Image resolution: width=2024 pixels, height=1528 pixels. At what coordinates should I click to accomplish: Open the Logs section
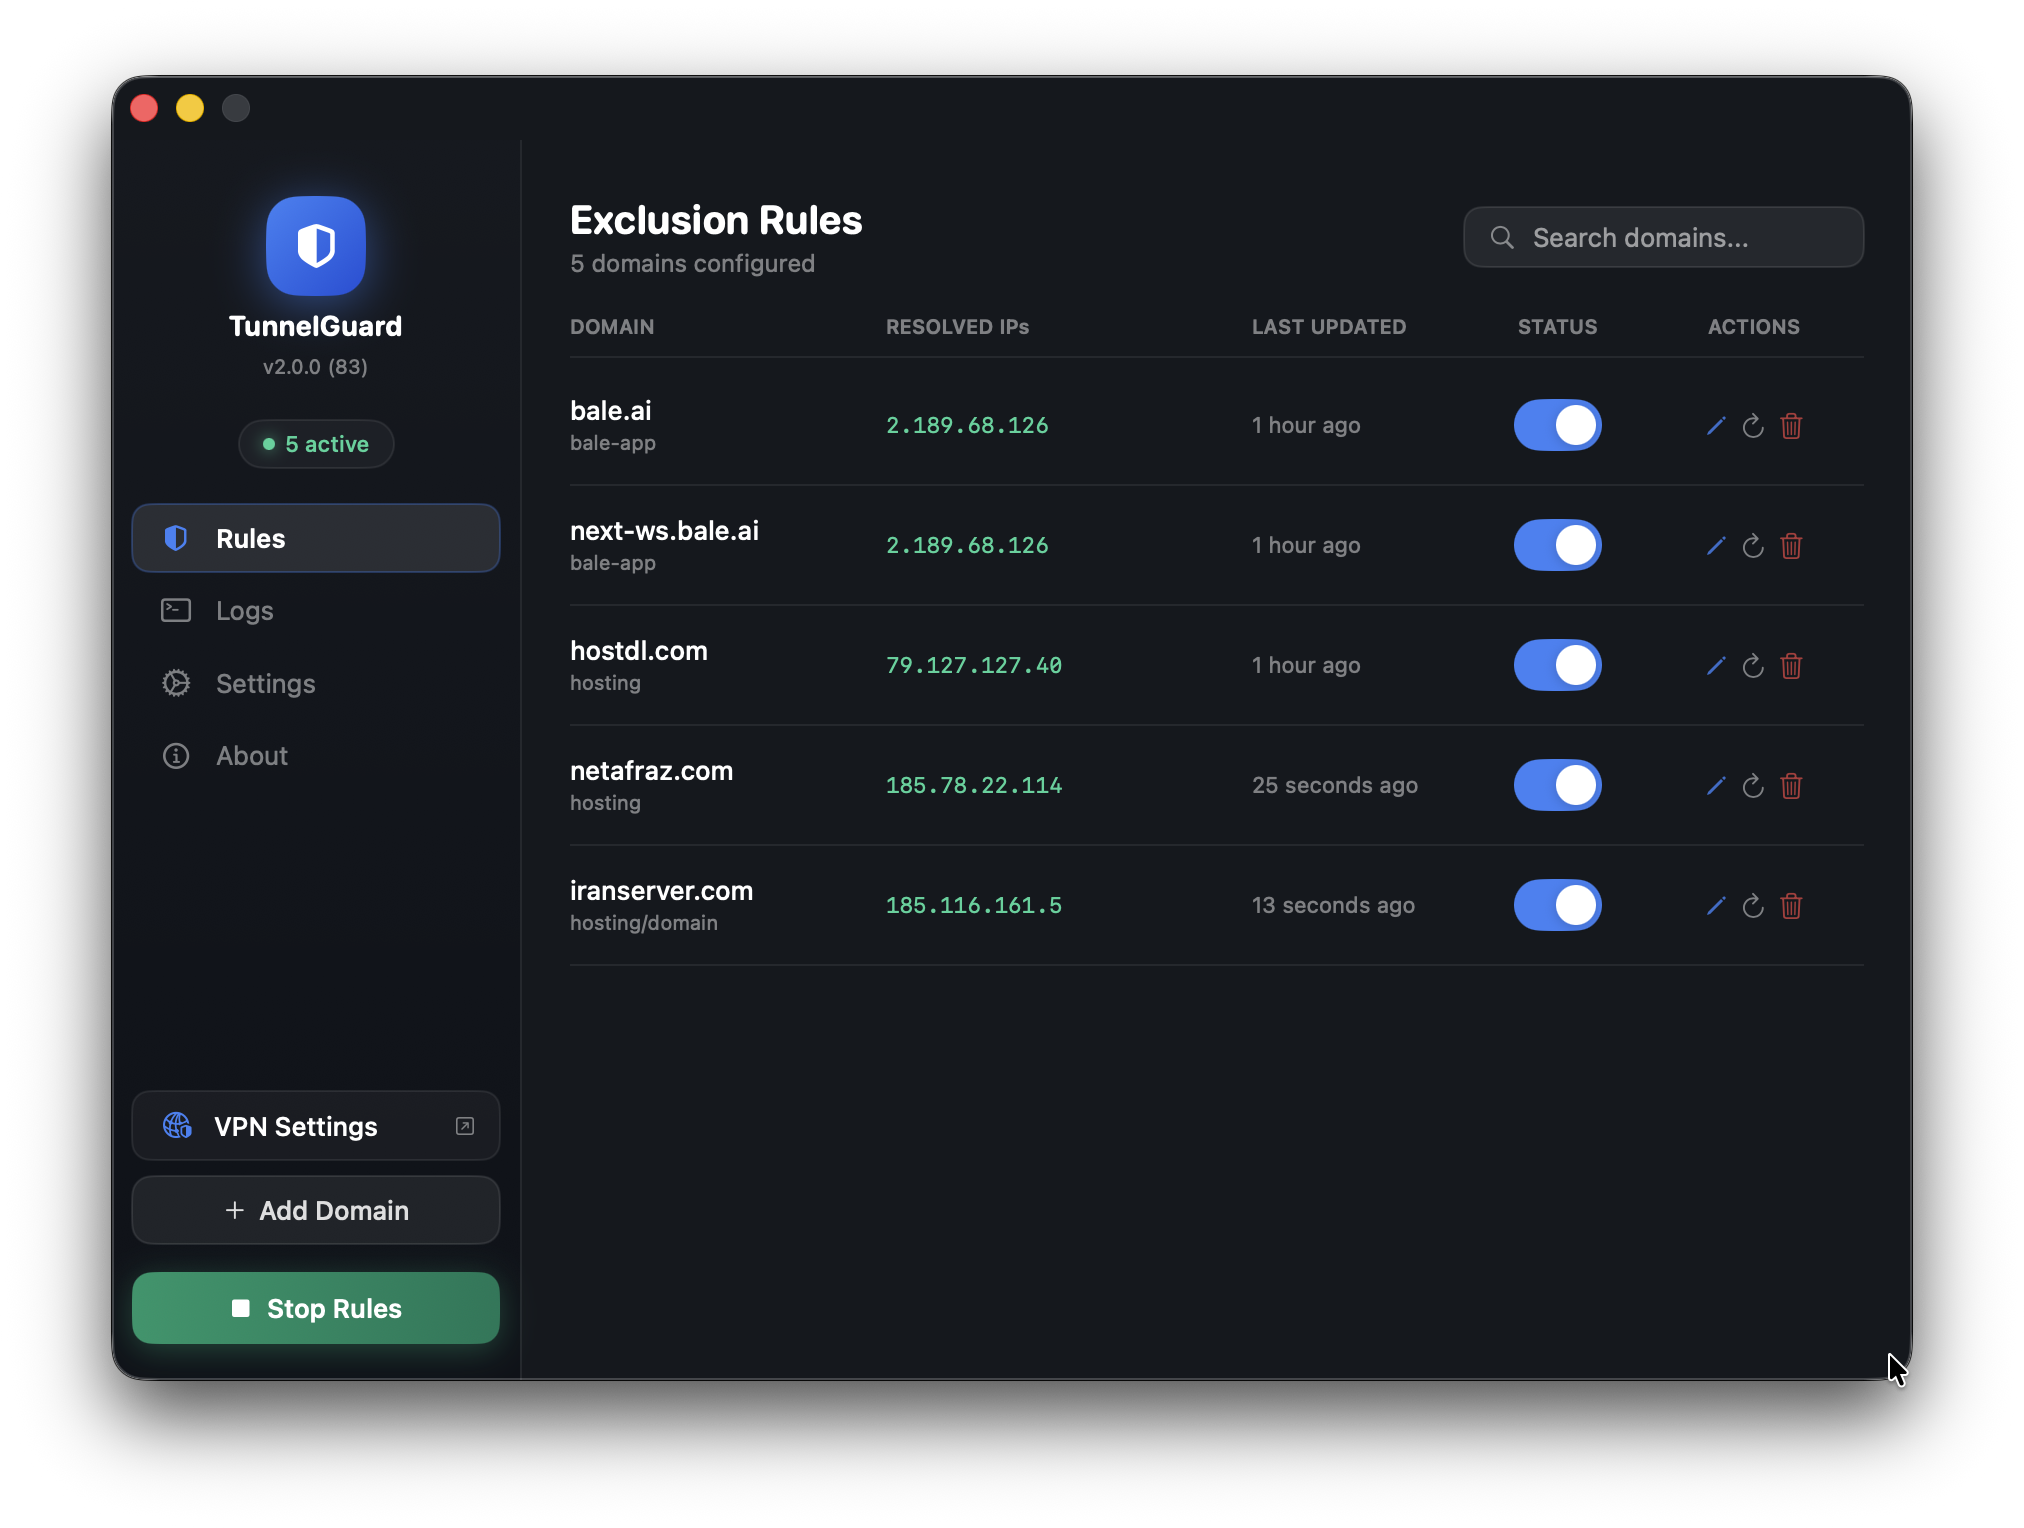(x=244, y=611)
